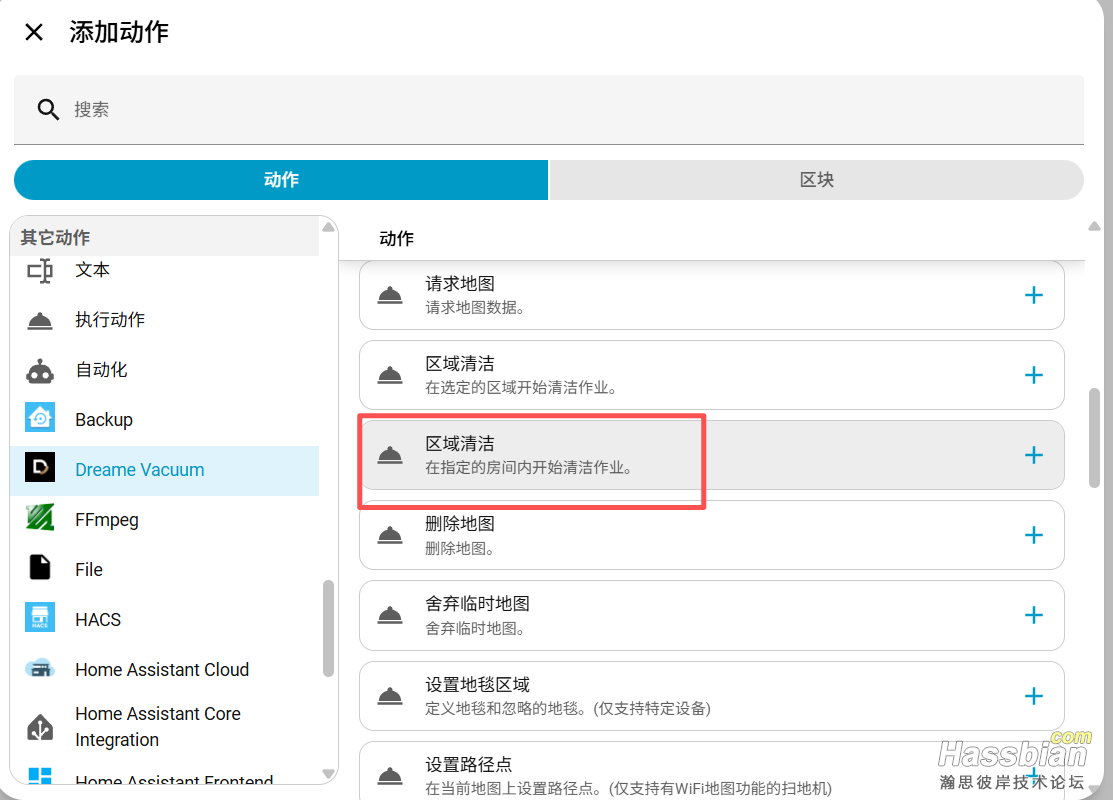
Task: Open the File integration icon
Action: click(40, 569)
